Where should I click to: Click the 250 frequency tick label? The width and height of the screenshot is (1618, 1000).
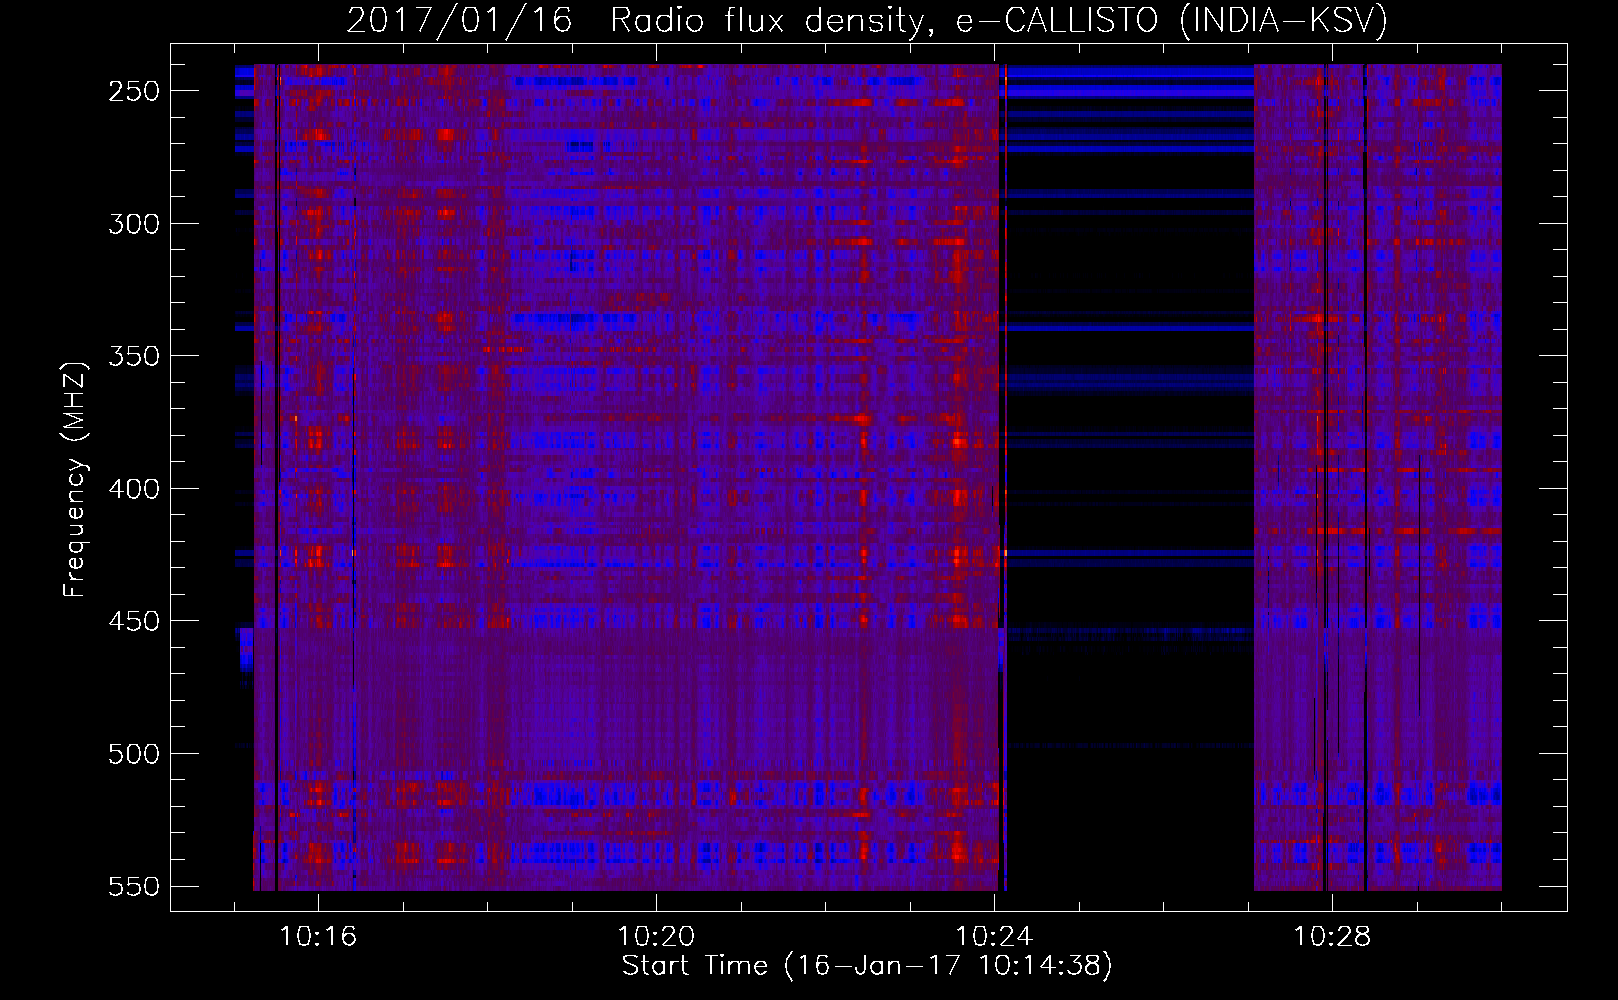[134, 91]
